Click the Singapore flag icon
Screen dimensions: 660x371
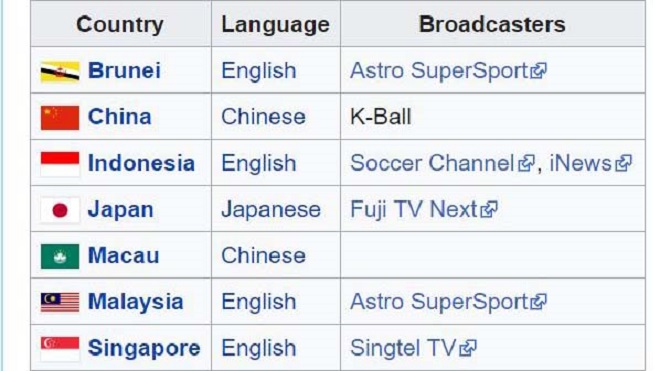point(60,349)
